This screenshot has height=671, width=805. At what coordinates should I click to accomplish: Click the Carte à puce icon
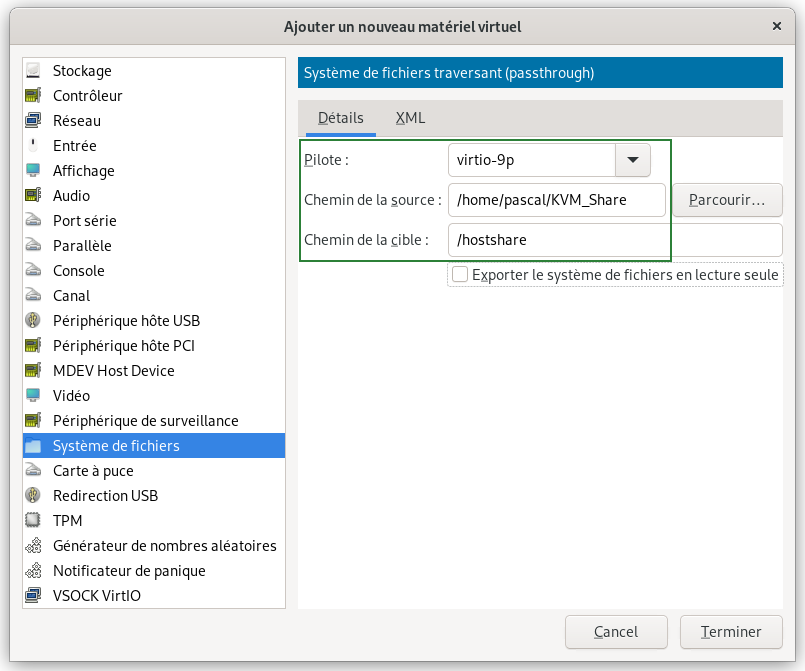tap(33, 471)
